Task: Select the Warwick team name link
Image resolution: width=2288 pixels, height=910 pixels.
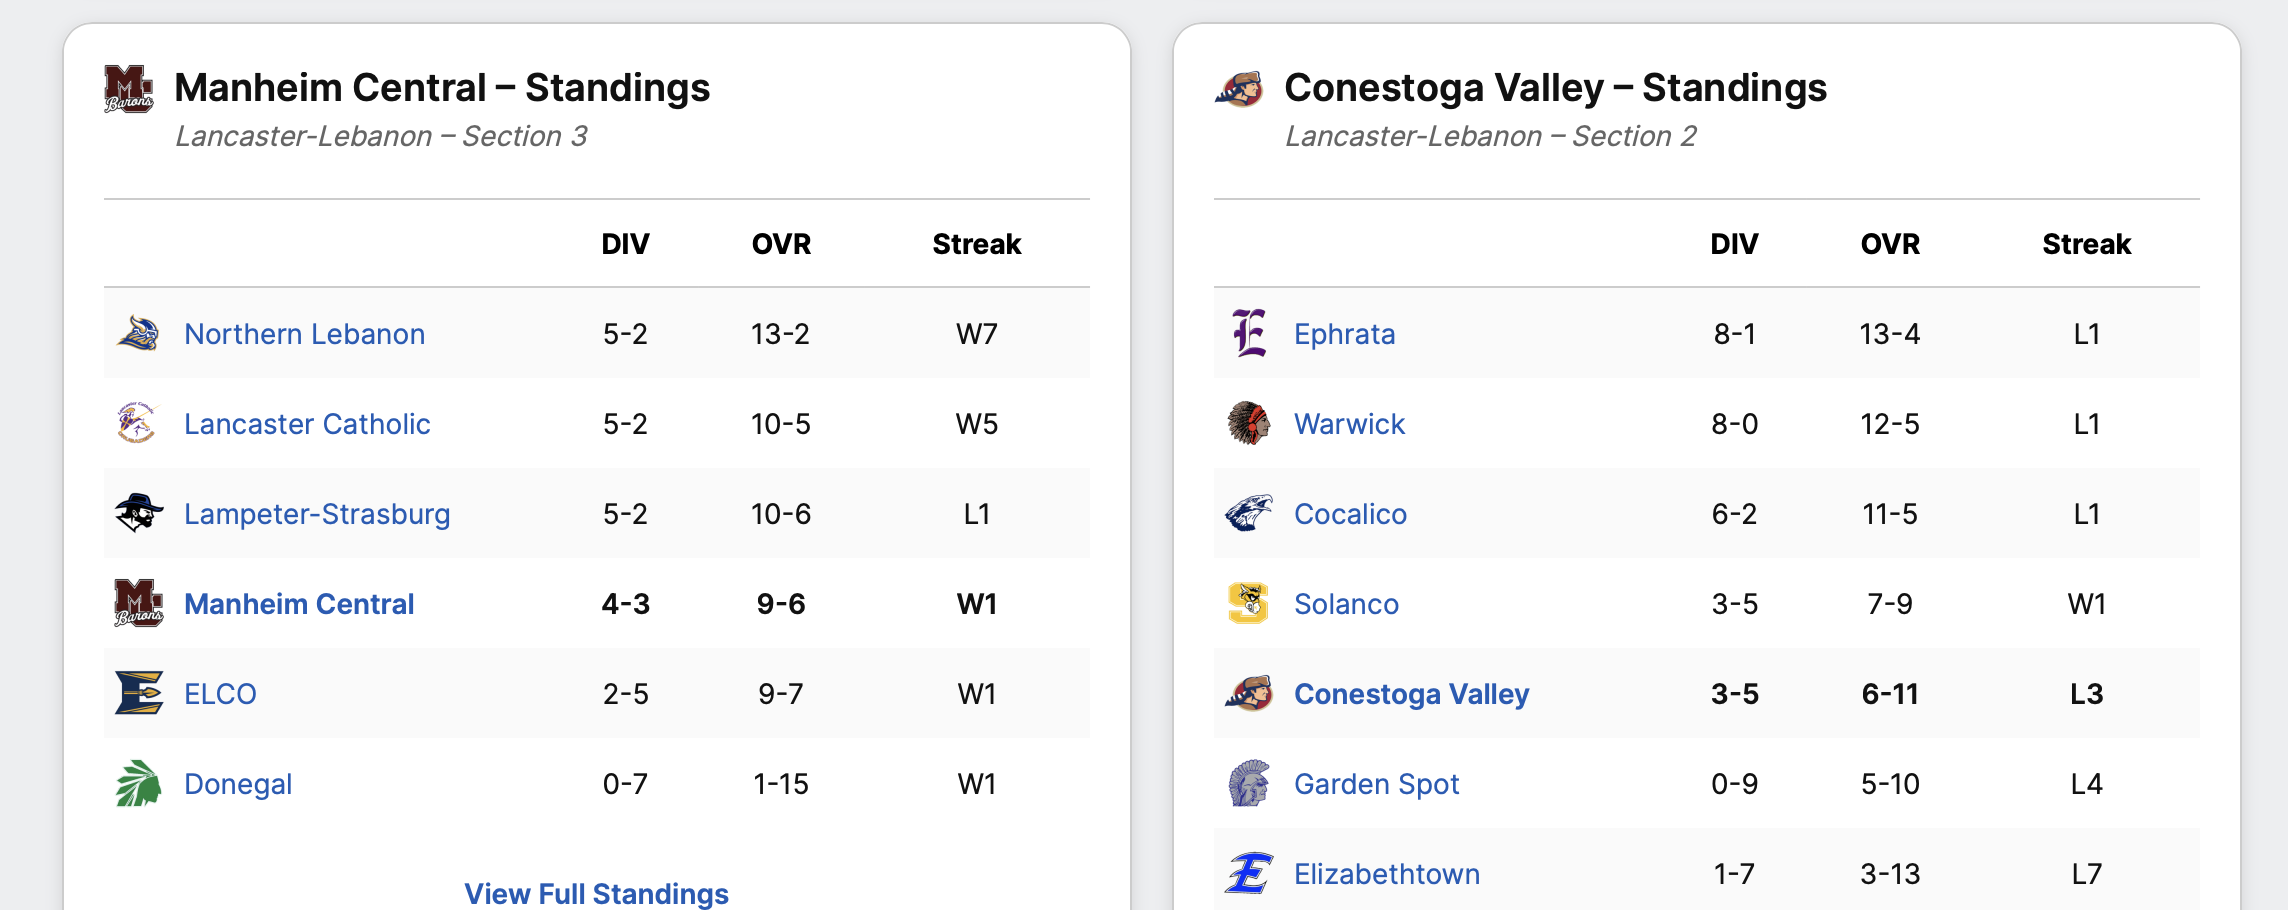Action: click(x=1349, y=424)
